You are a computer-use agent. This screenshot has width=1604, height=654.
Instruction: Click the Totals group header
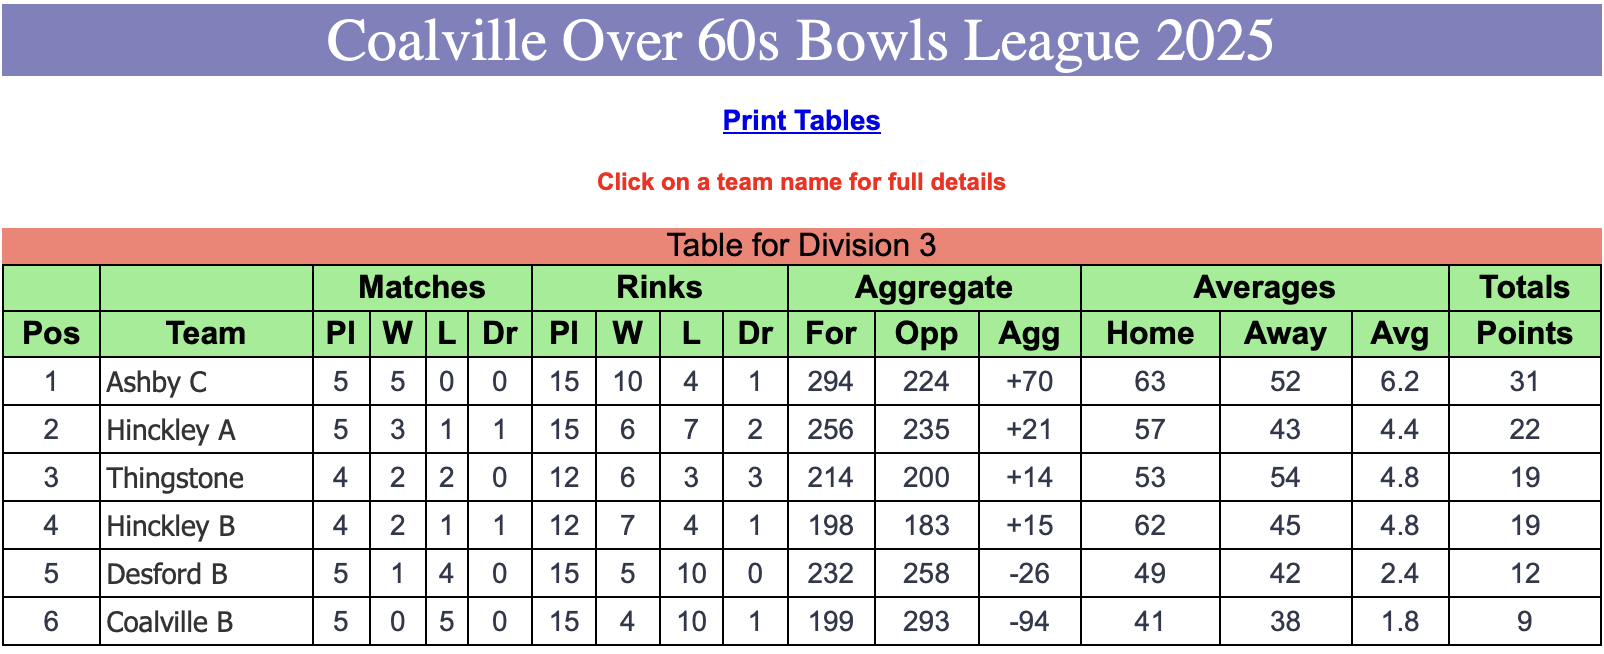(x=1524, y=288)
